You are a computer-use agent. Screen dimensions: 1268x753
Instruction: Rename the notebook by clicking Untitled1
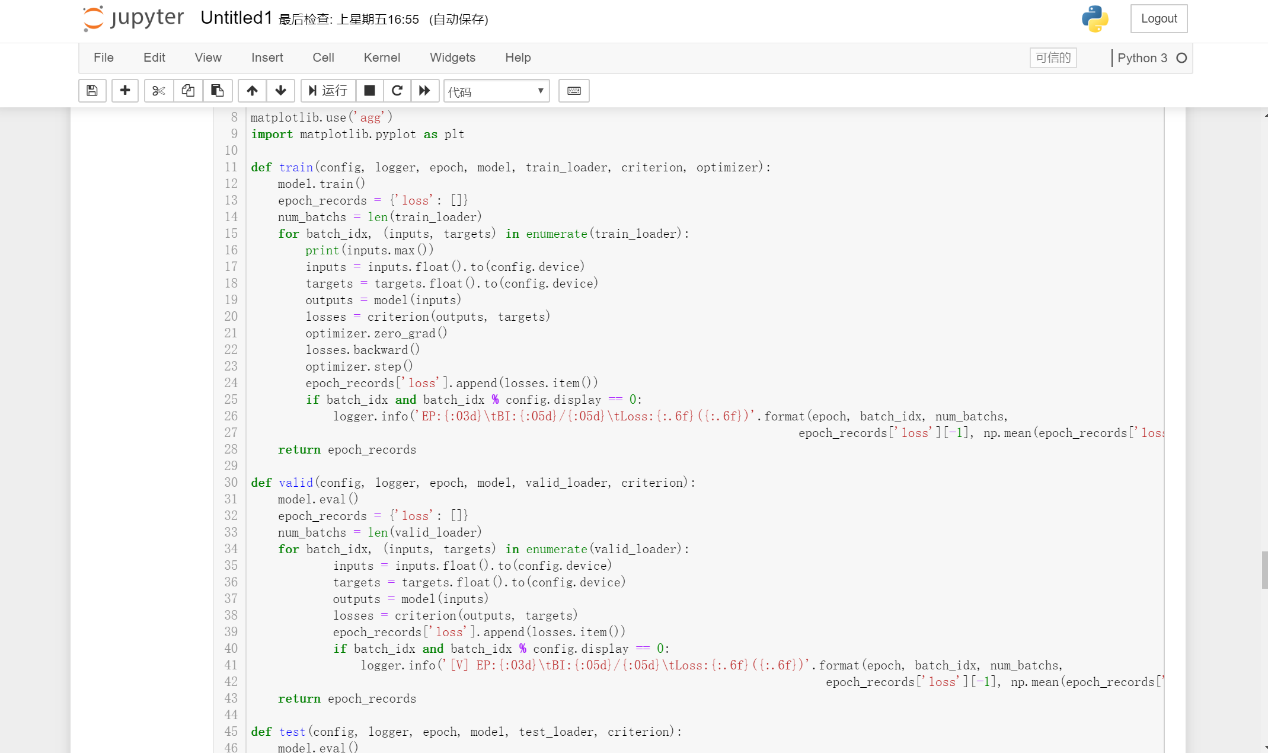[x=236, y=18]
